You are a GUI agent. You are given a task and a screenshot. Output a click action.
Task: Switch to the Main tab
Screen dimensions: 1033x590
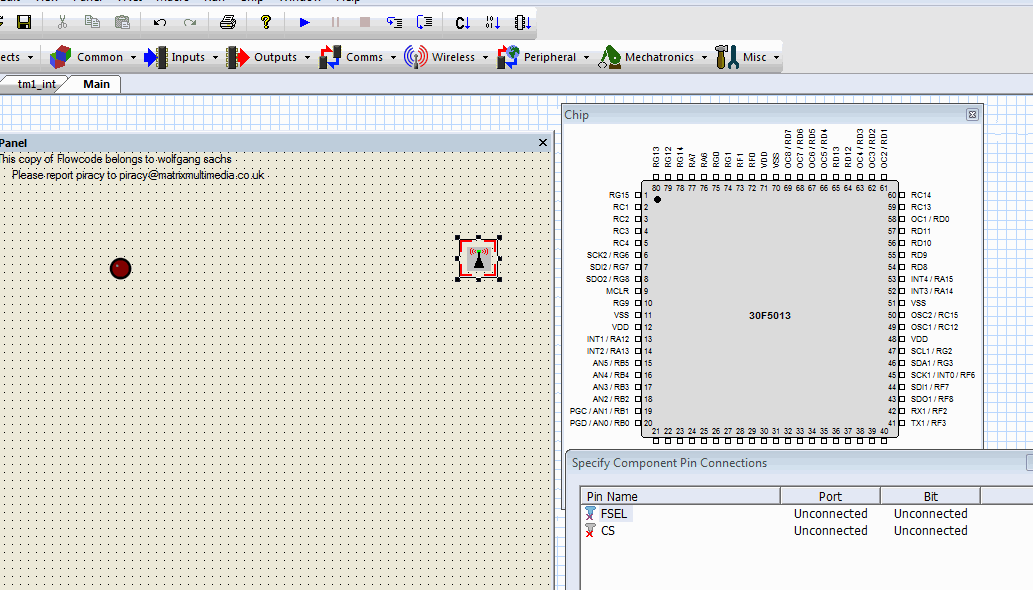pos(96,84)
